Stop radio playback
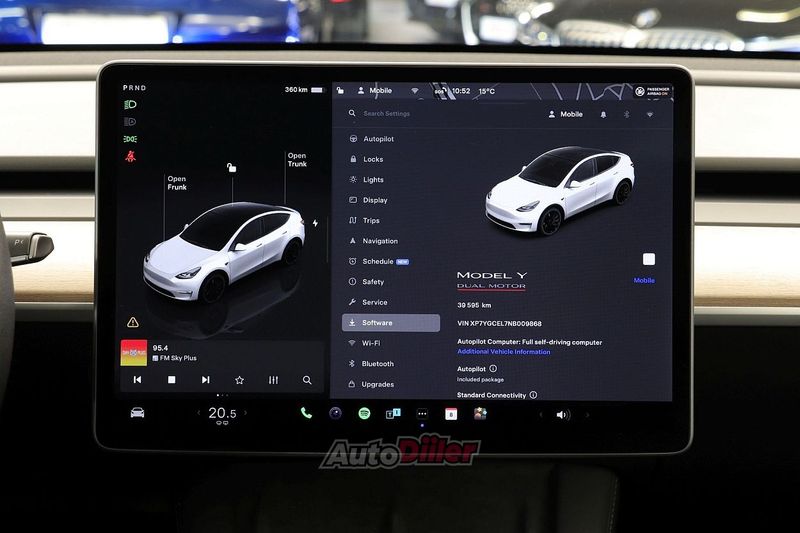This screenshot has width=800, height=533. [171, 379]
